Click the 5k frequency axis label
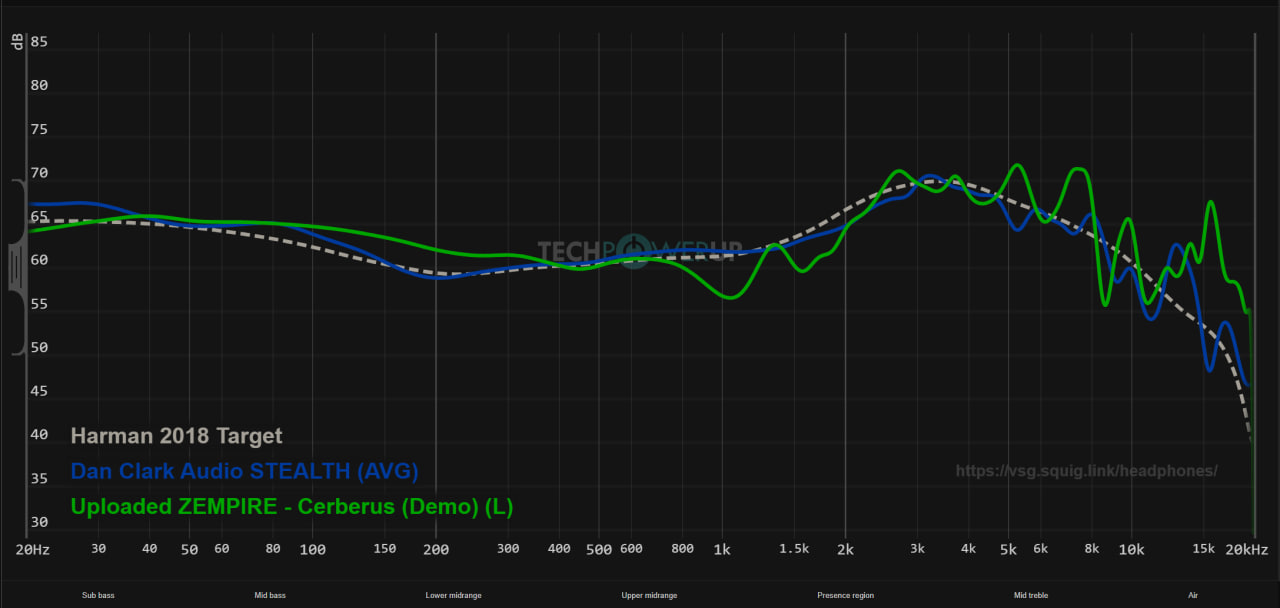The width and height of the screenshot is (1280, 608). click(x=1009, y=549)
